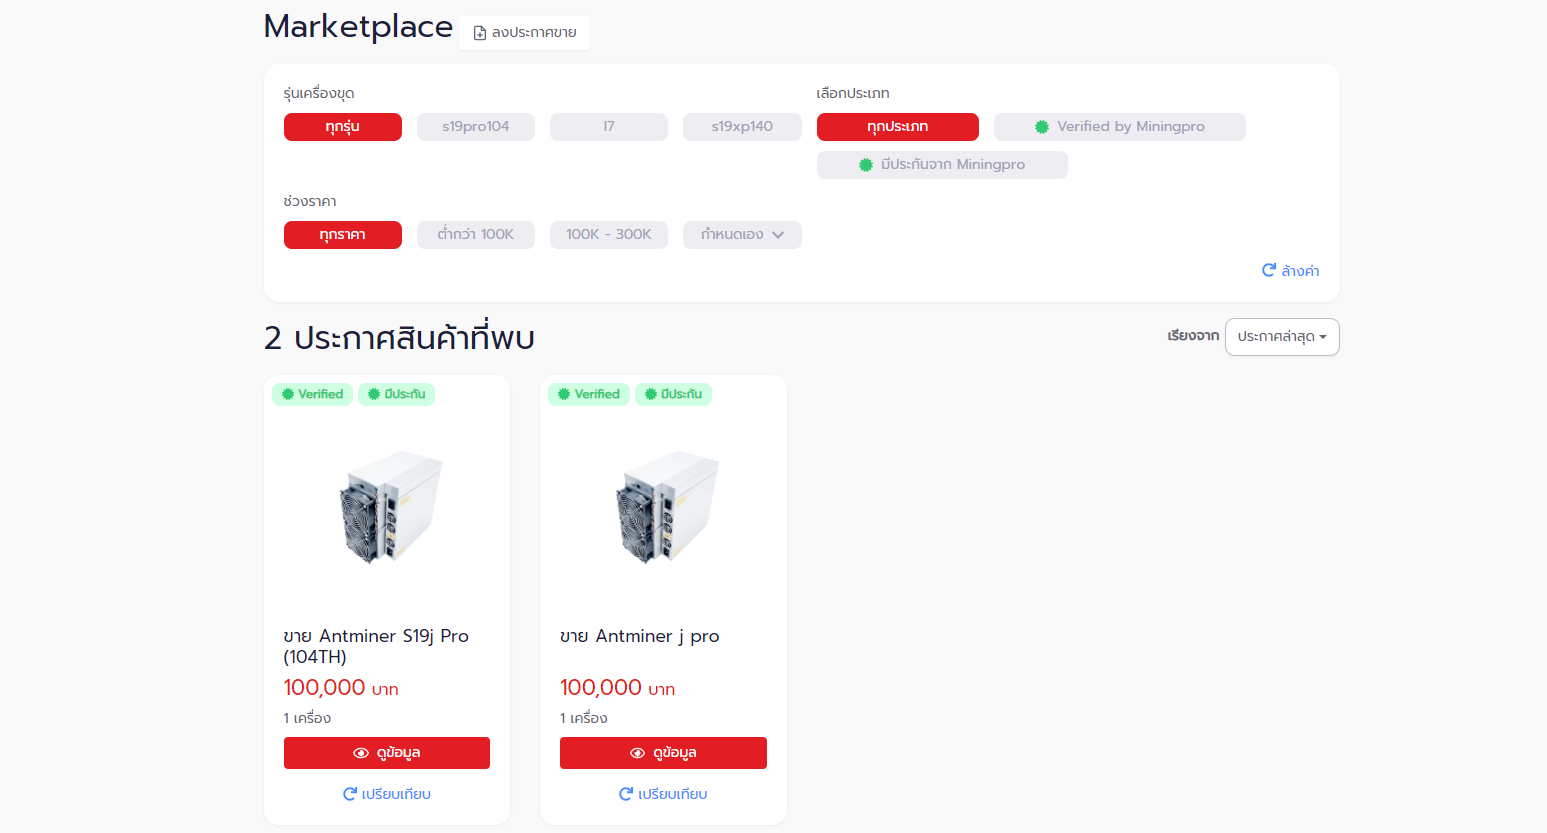Click compare icon under S19j Pro card
The image size is (1547, 833).
click(350, 794)
